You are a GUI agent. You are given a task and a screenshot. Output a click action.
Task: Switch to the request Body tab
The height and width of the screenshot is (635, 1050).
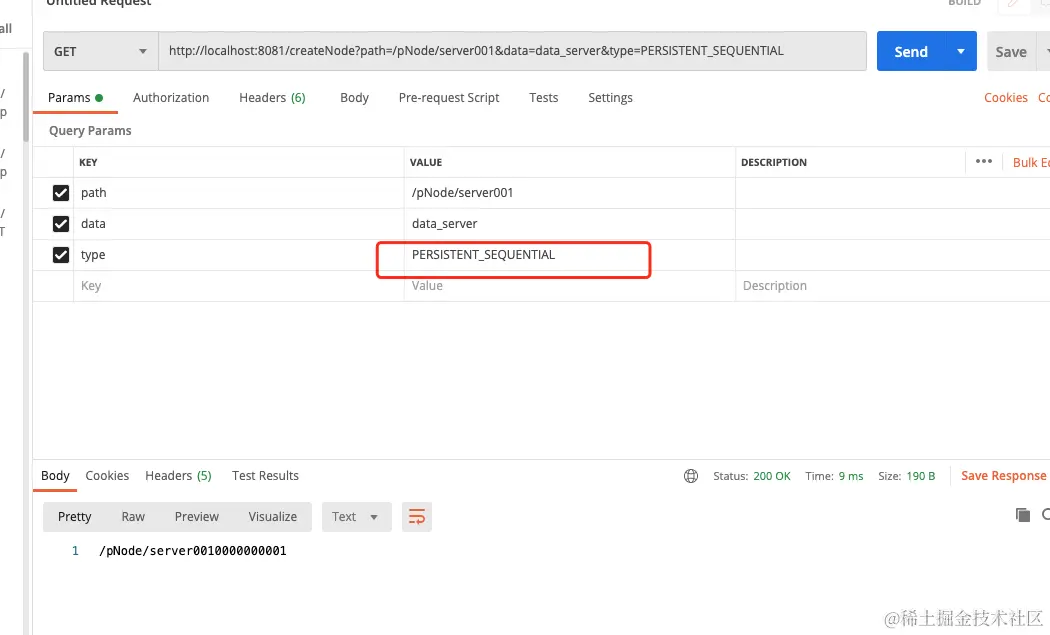(x=354, y=98)
